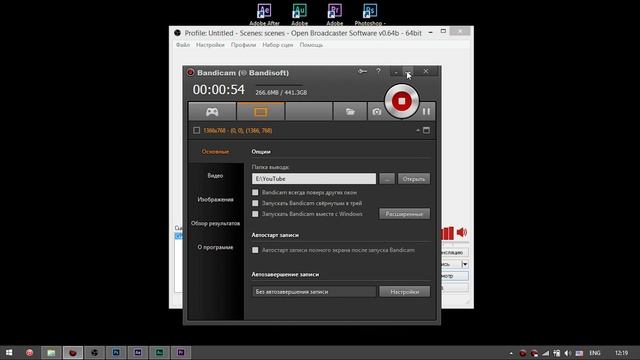Open the file explorer taskbar icon
640x360 pixels.
51,353
